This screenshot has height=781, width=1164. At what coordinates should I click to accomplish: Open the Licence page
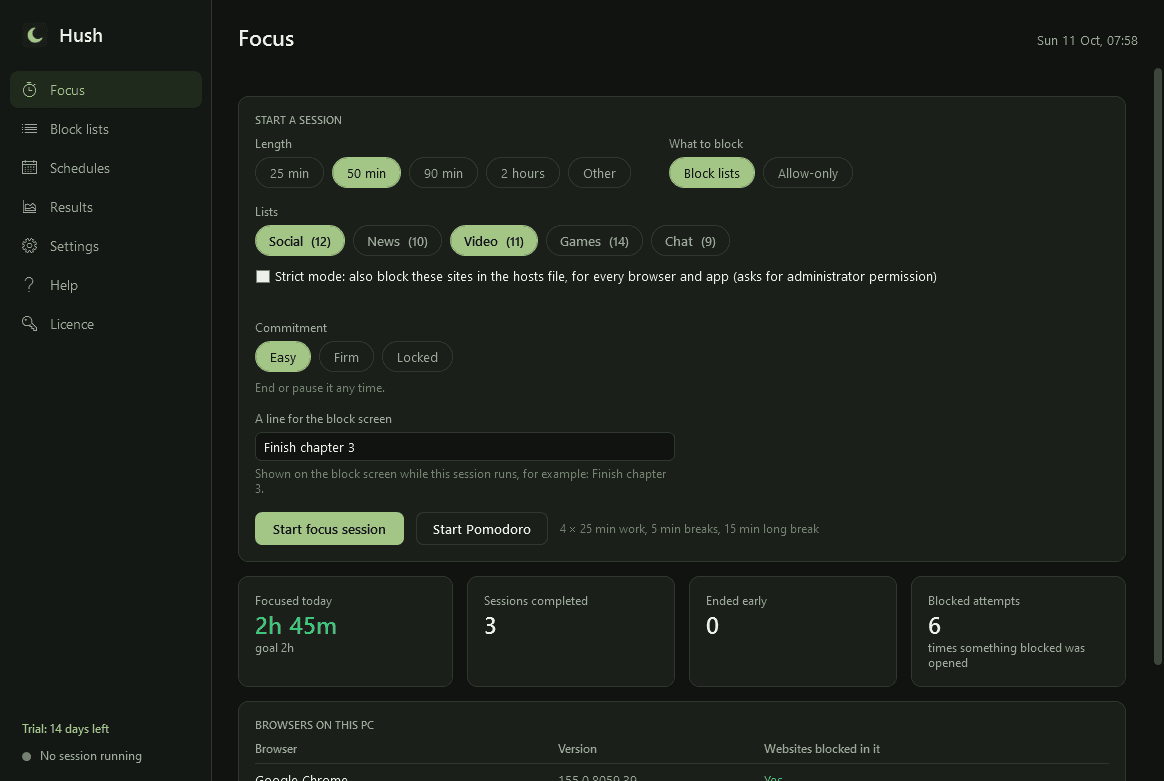(106, 324)
